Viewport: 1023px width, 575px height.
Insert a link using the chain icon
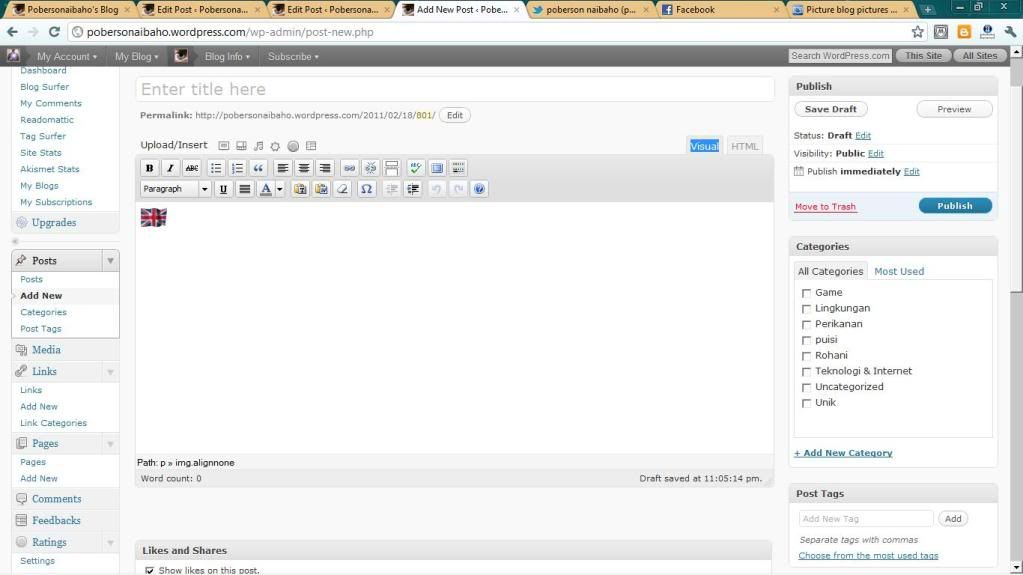tap(349, 168)
